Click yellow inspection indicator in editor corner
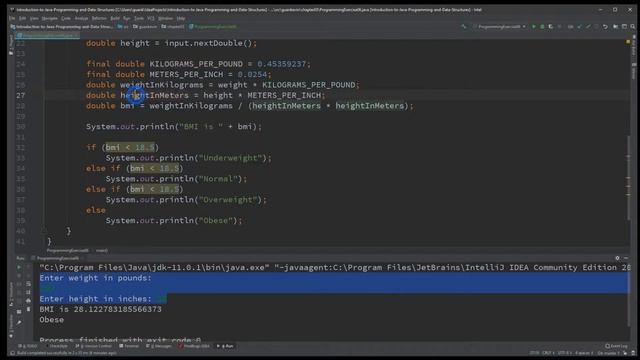 [x=627, y=42]
